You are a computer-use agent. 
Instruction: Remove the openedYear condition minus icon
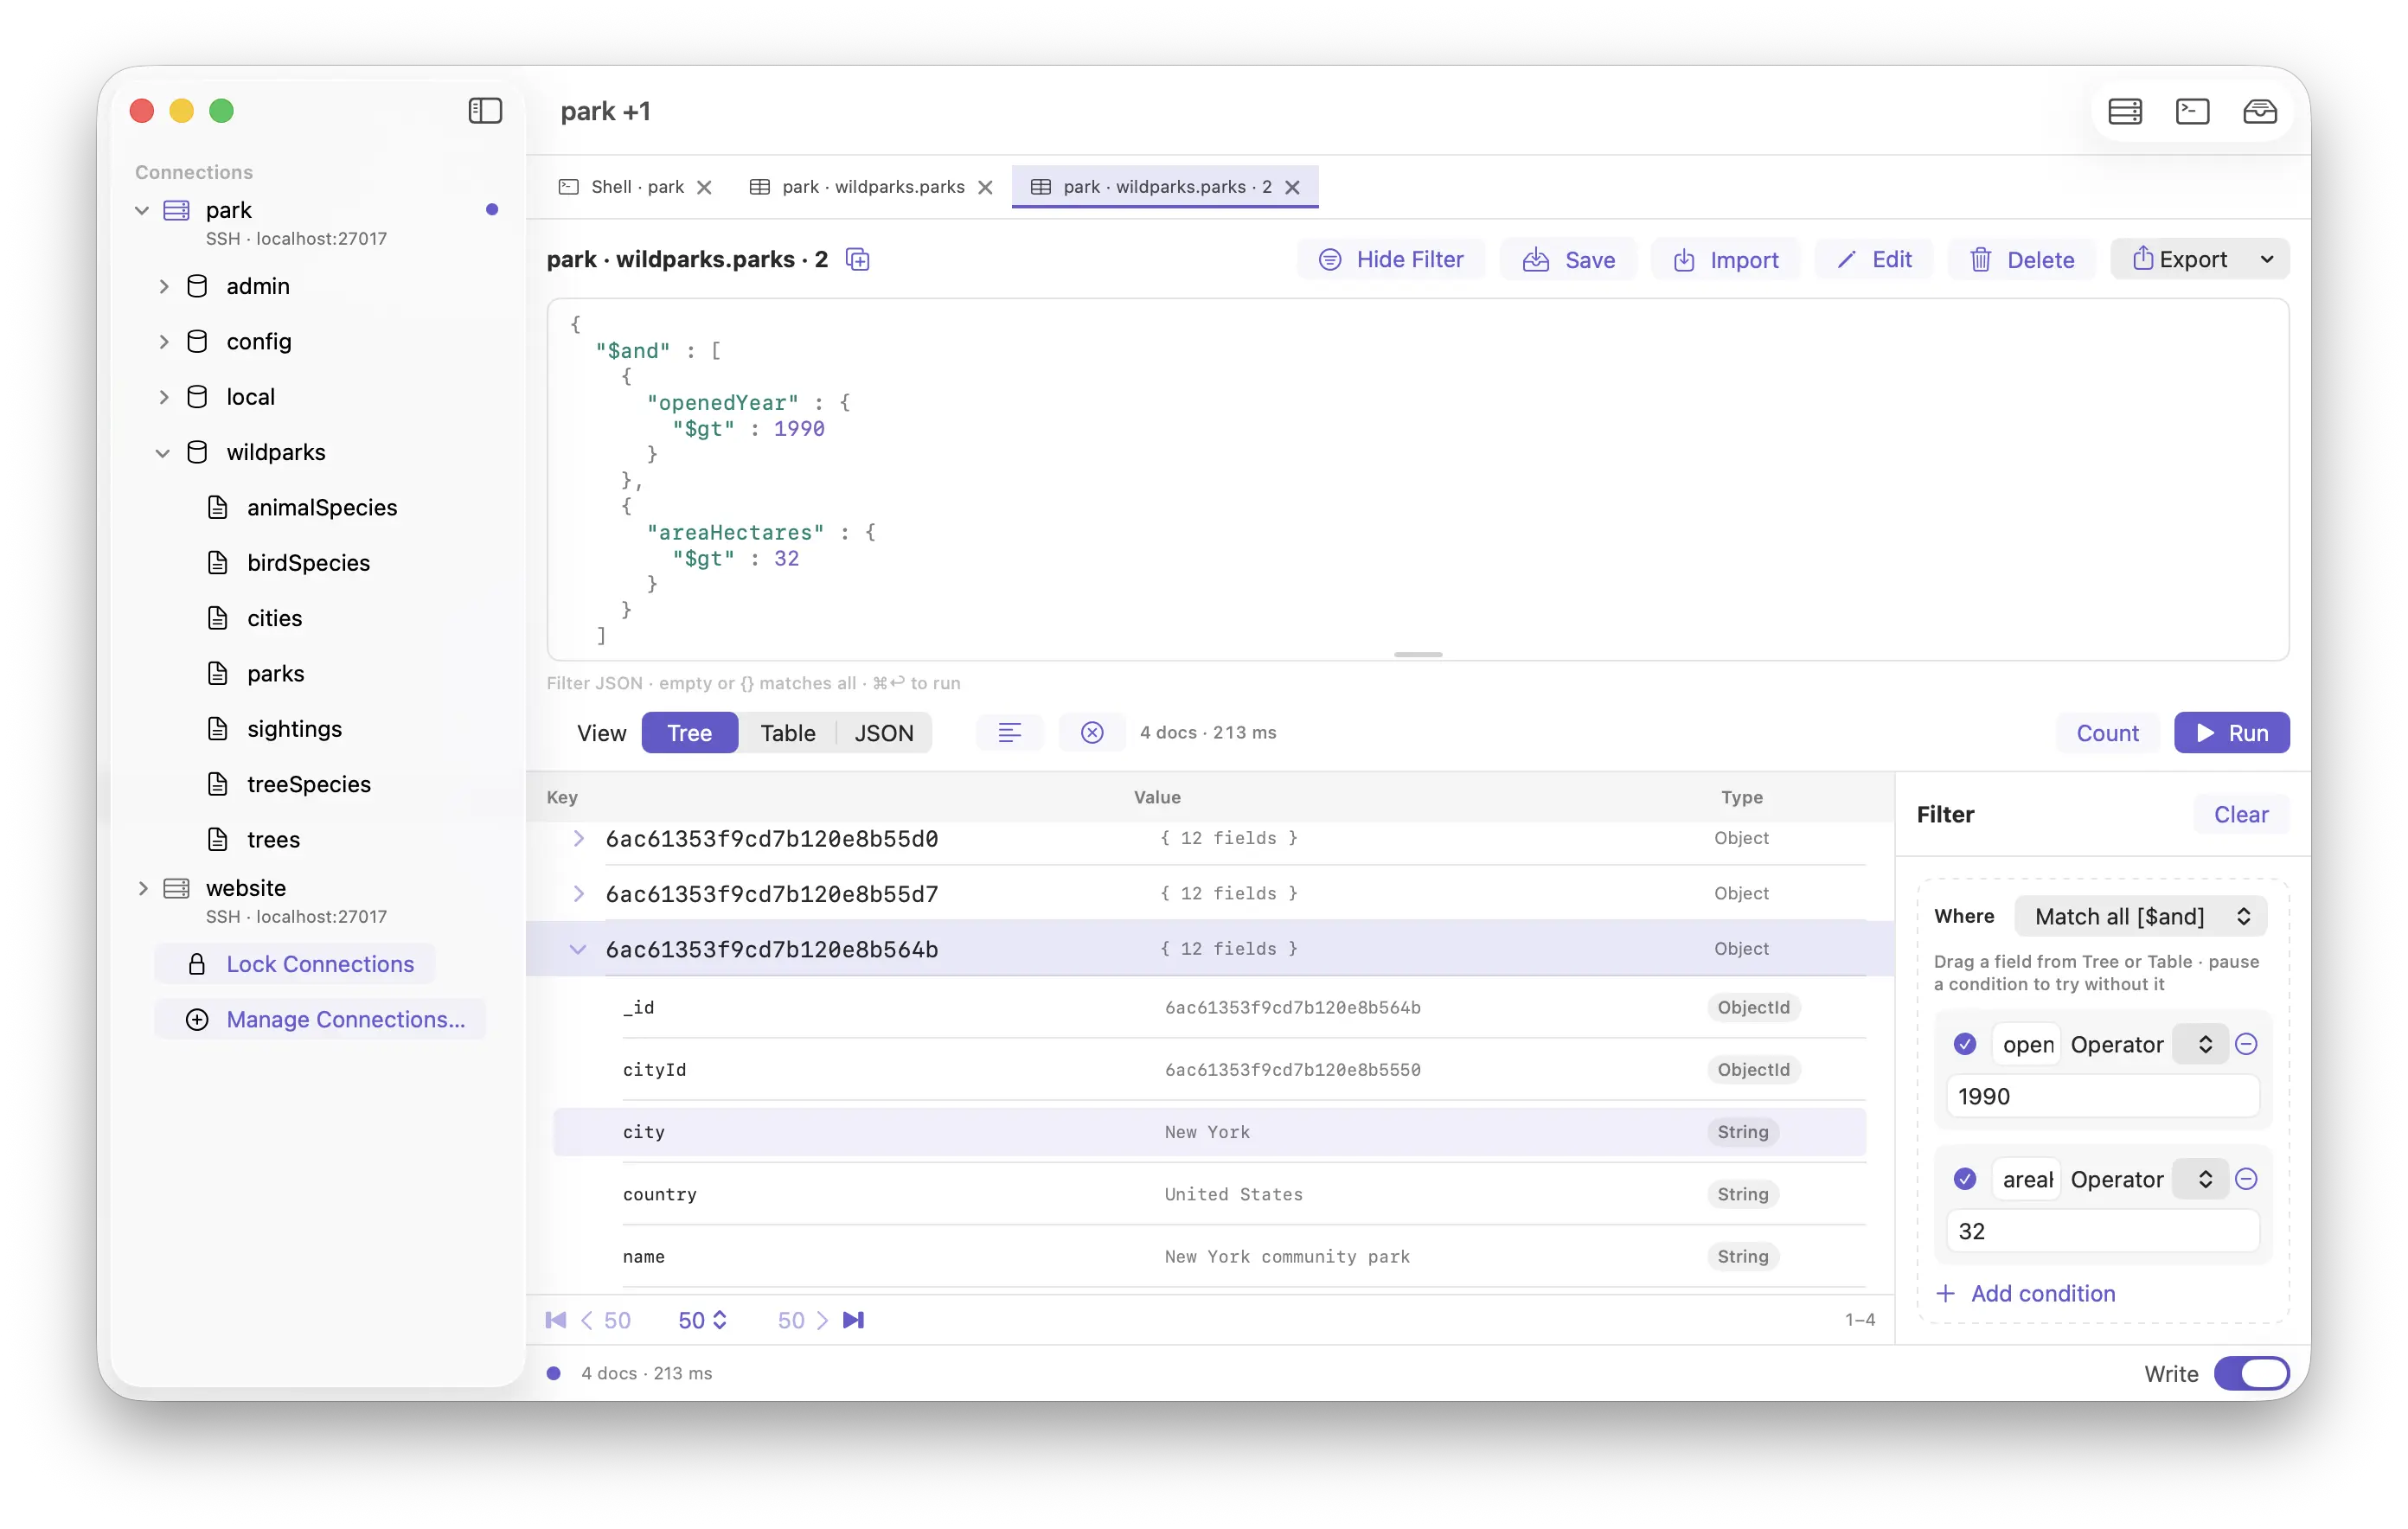2246,1044
